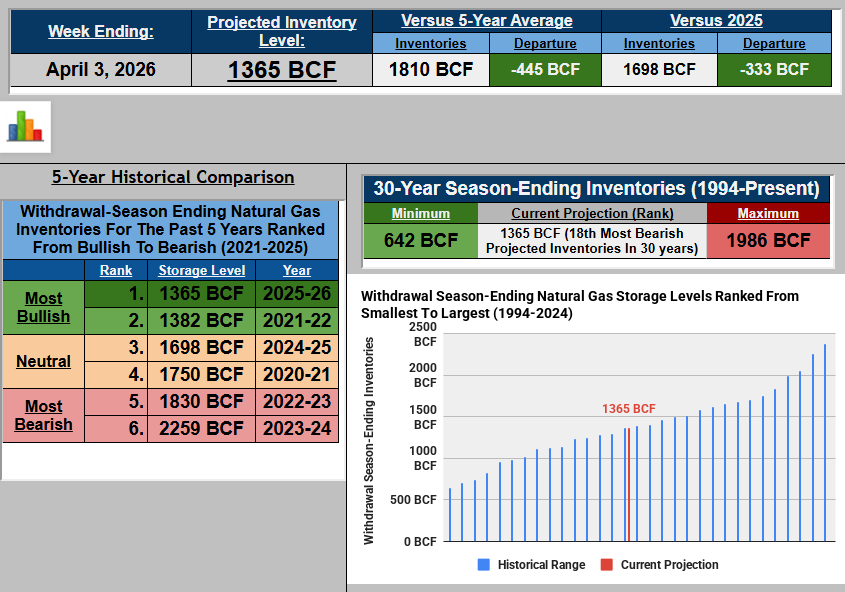Click the Neutral category label

click(x=44, y=361)
